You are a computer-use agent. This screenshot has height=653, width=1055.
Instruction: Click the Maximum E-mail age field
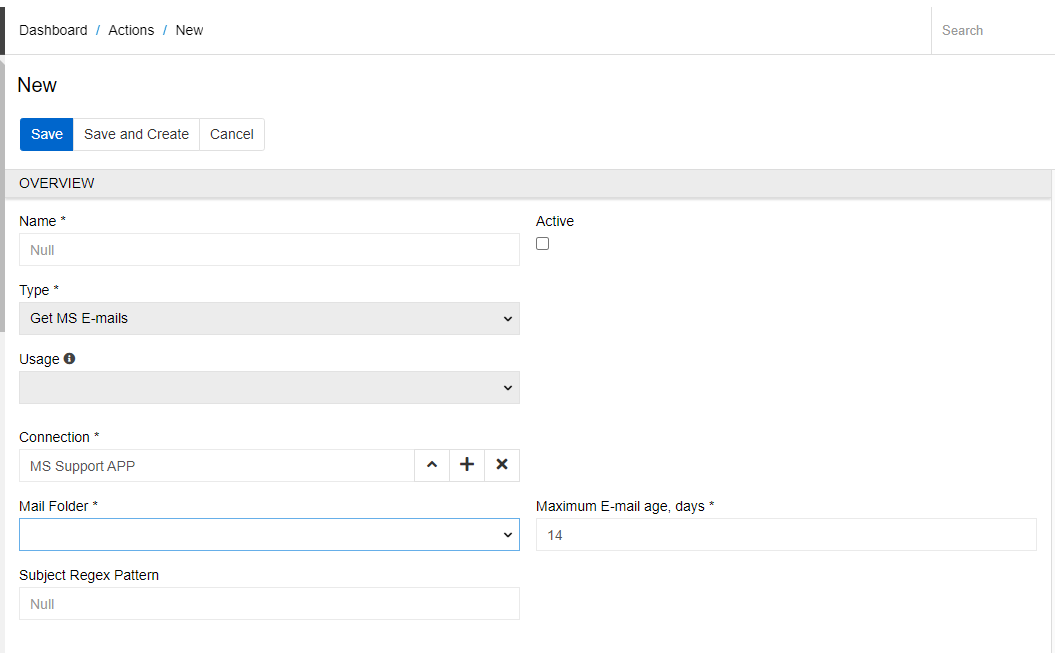tap(786, 535)
